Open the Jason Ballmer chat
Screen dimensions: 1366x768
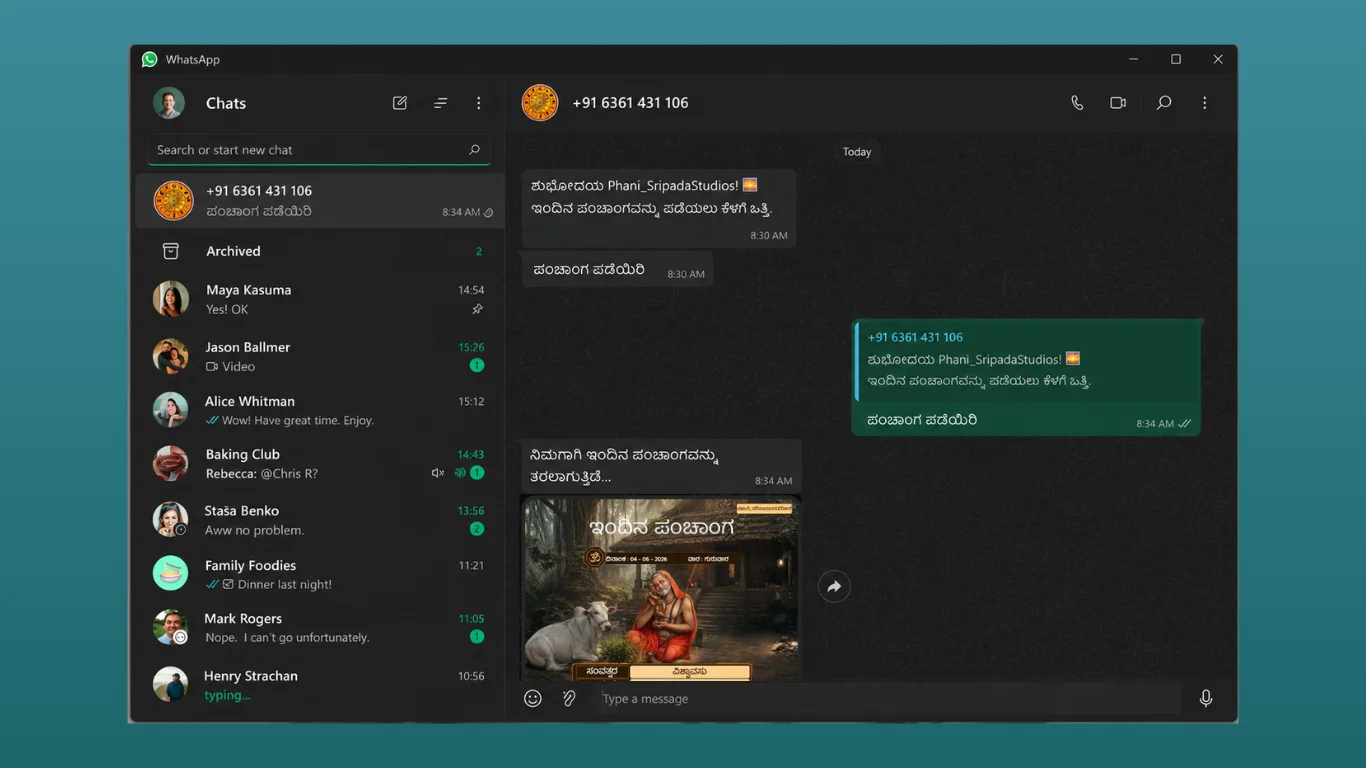tap(320, 356)
